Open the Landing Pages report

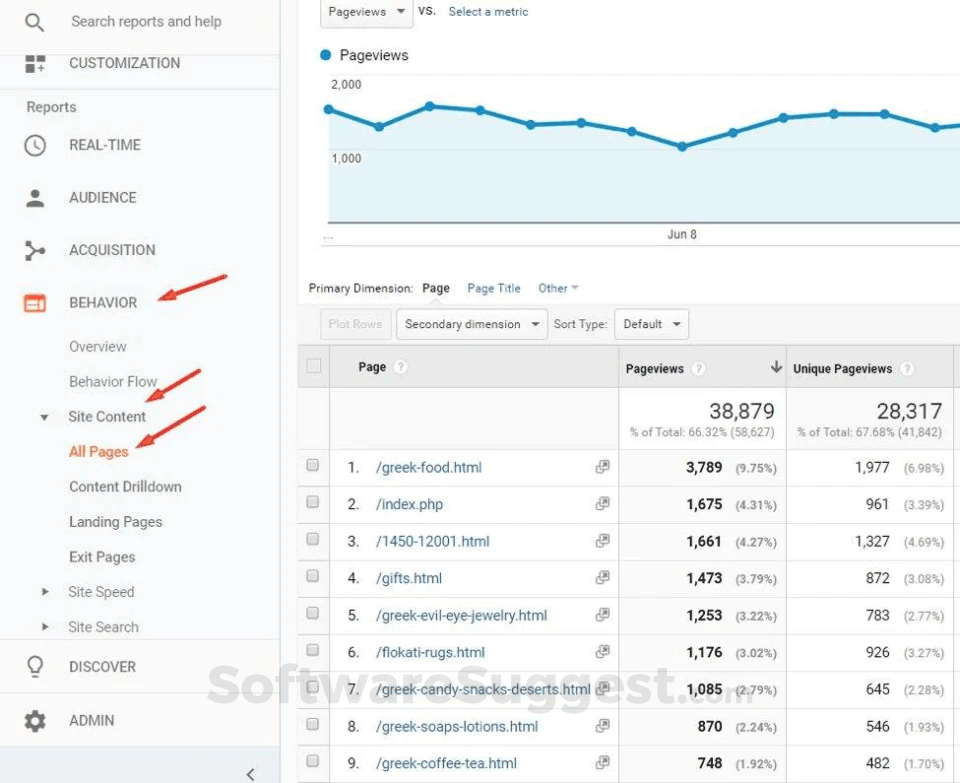tap(115, 522)
